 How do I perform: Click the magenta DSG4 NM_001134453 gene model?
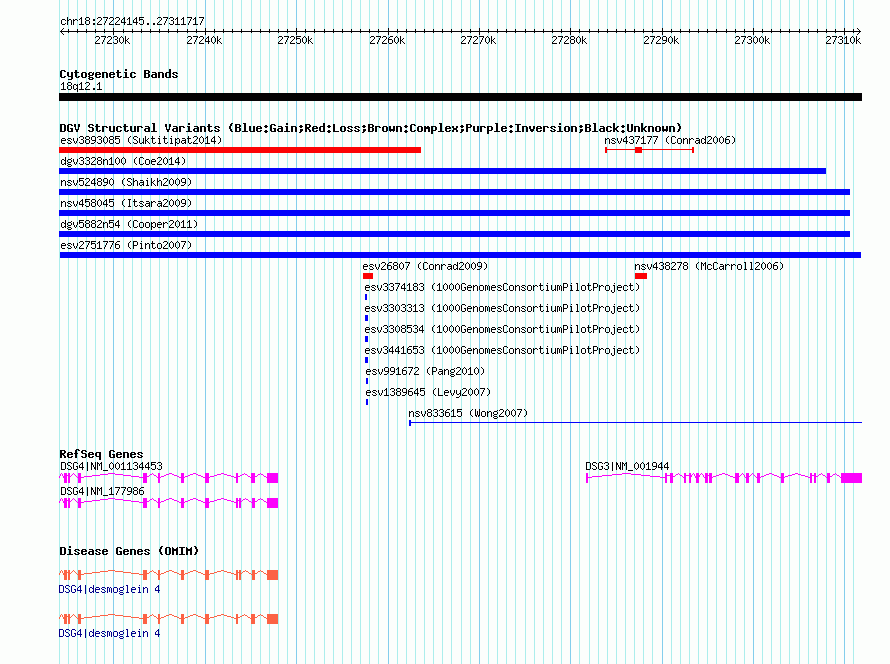pos(169,478)
